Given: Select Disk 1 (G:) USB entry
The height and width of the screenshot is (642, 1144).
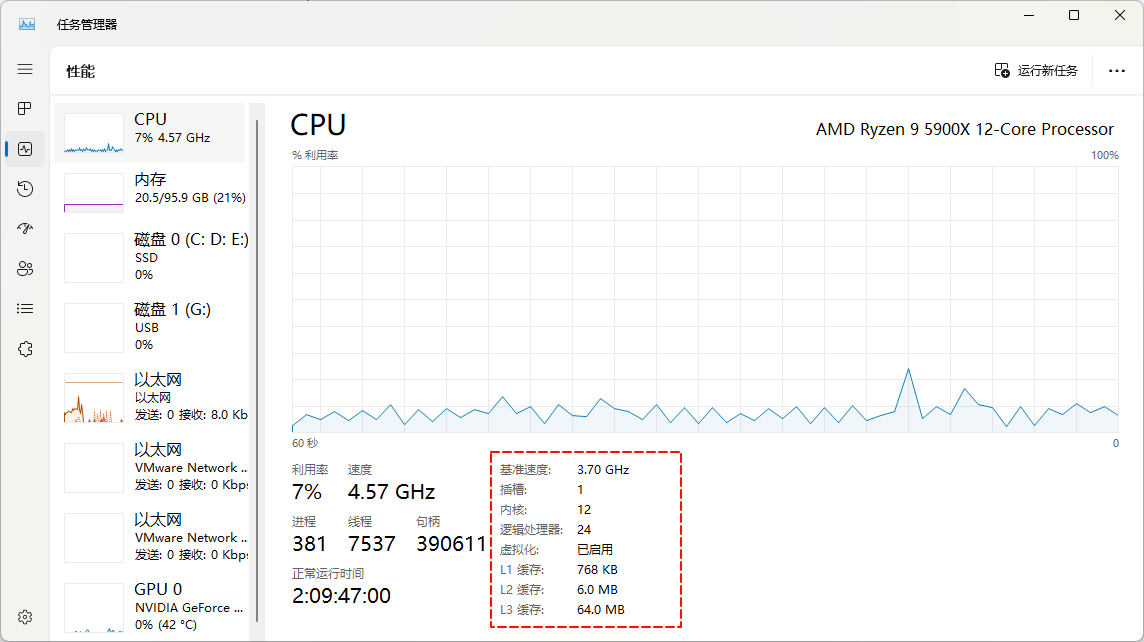Looking at the screenshot, I should (x=150, y=327).
